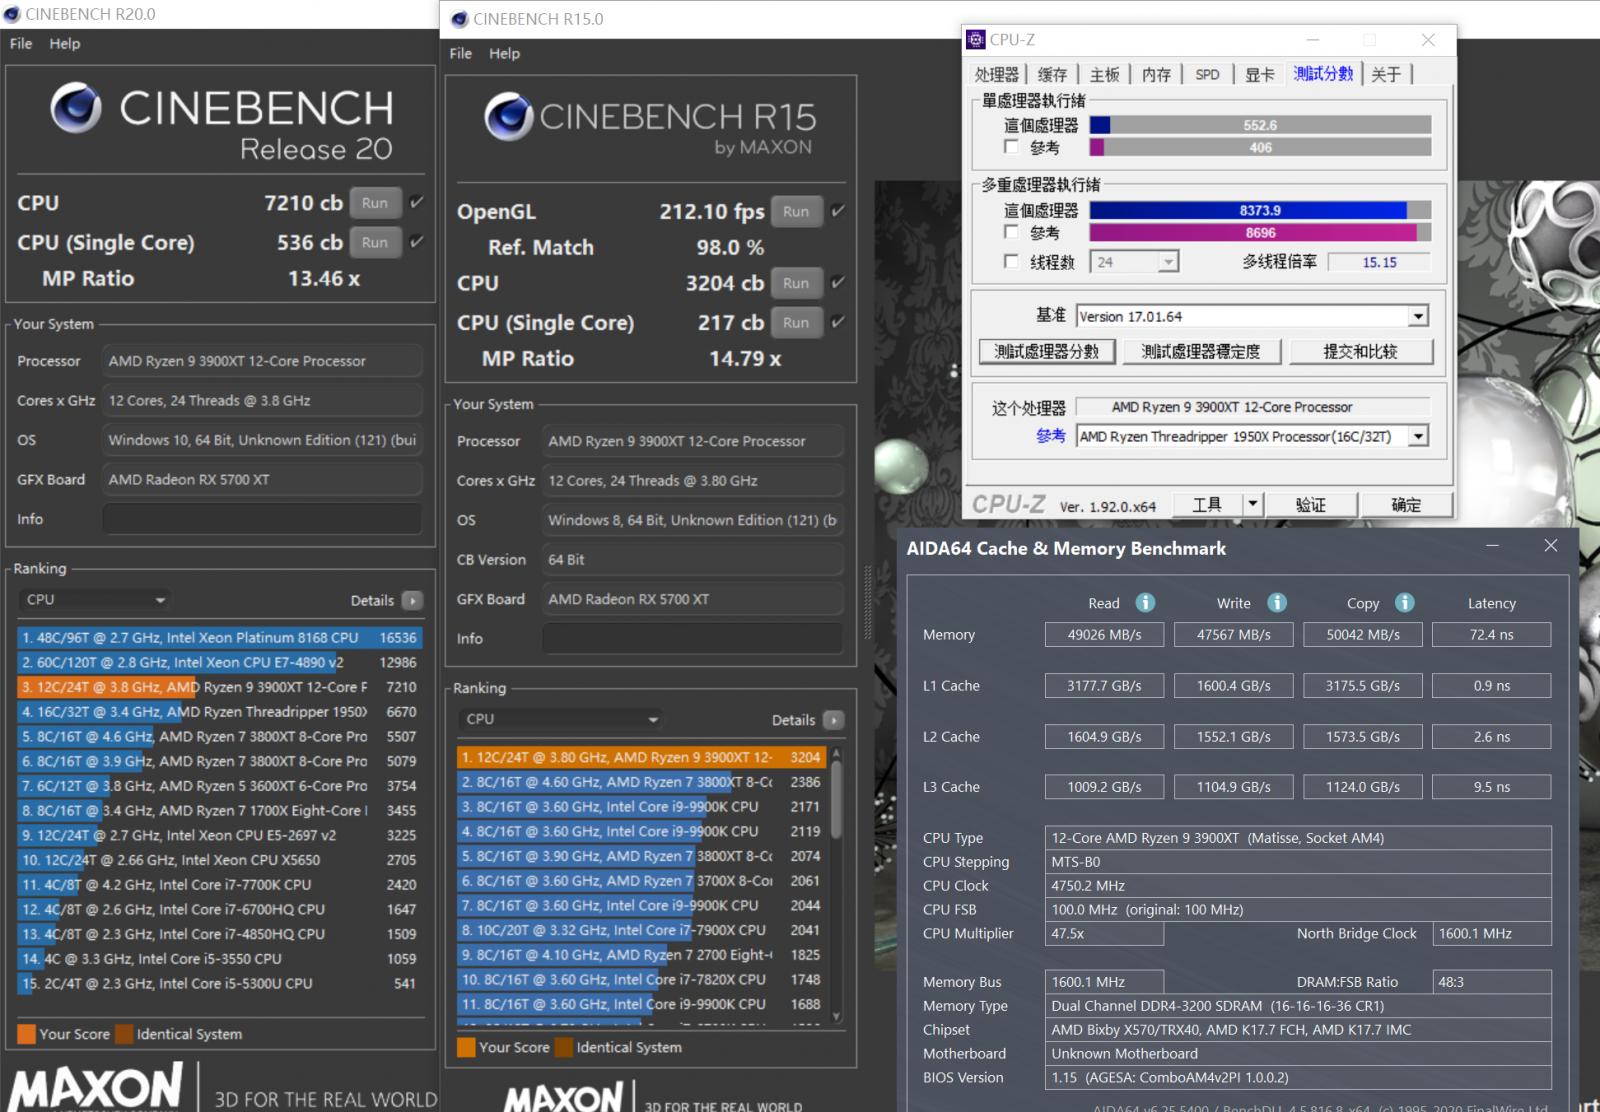Click the AIDA64 Write info icon
1600x1112 pixels.
pyautogui.click(x=1277, y=602)
